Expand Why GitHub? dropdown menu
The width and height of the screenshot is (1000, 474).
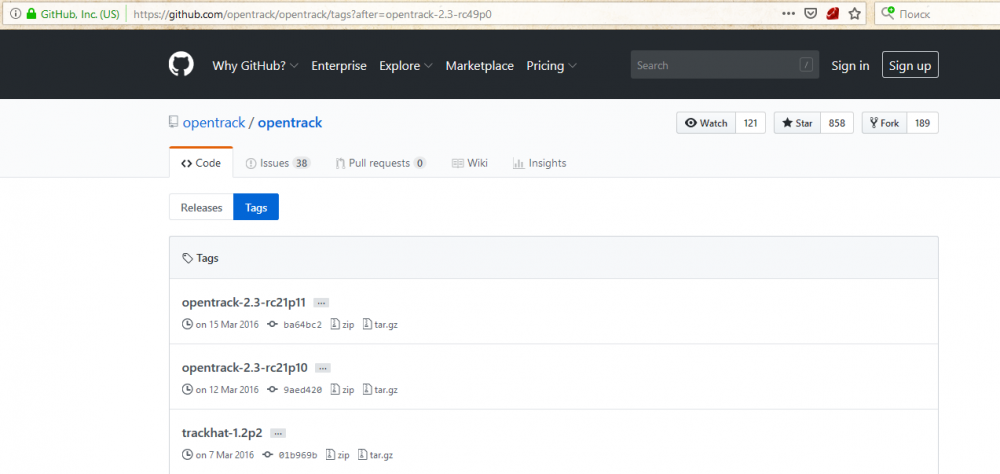coord(255,66)
